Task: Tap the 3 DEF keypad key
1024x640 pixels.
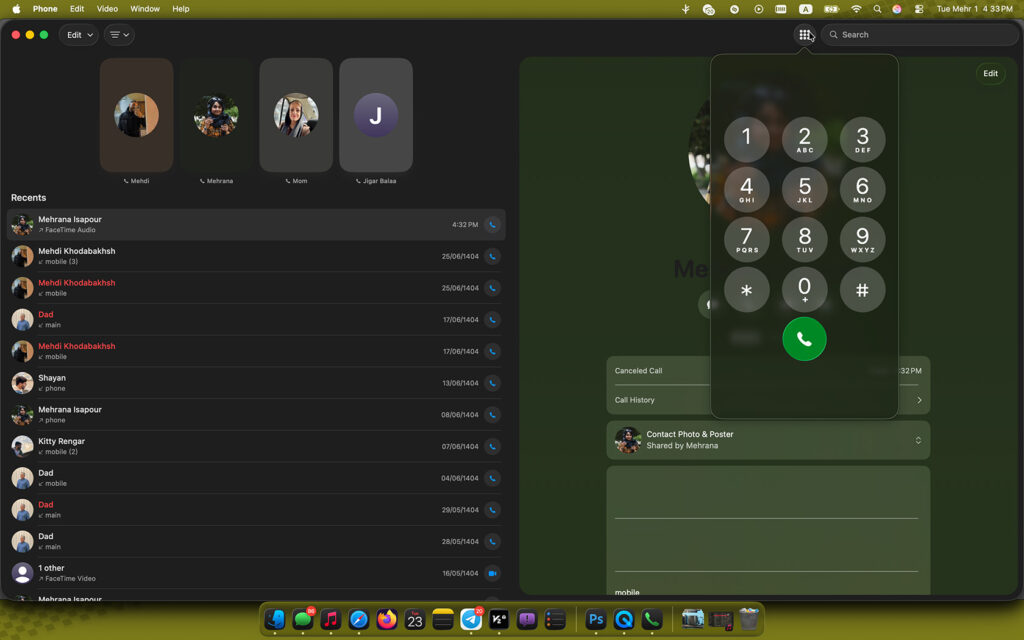Action: click(862, 139)
